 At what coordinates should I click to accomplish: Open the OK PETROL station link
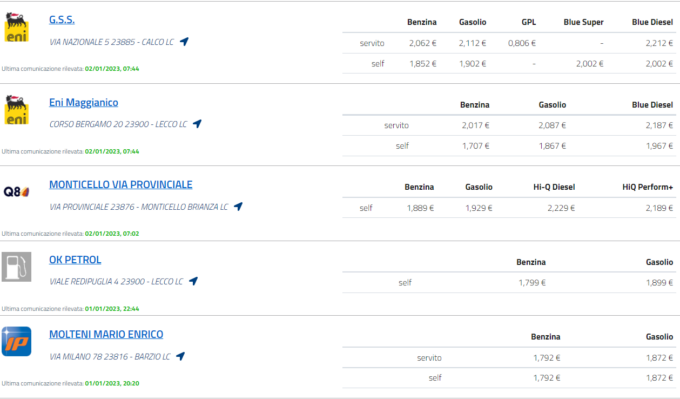[75, 260]
